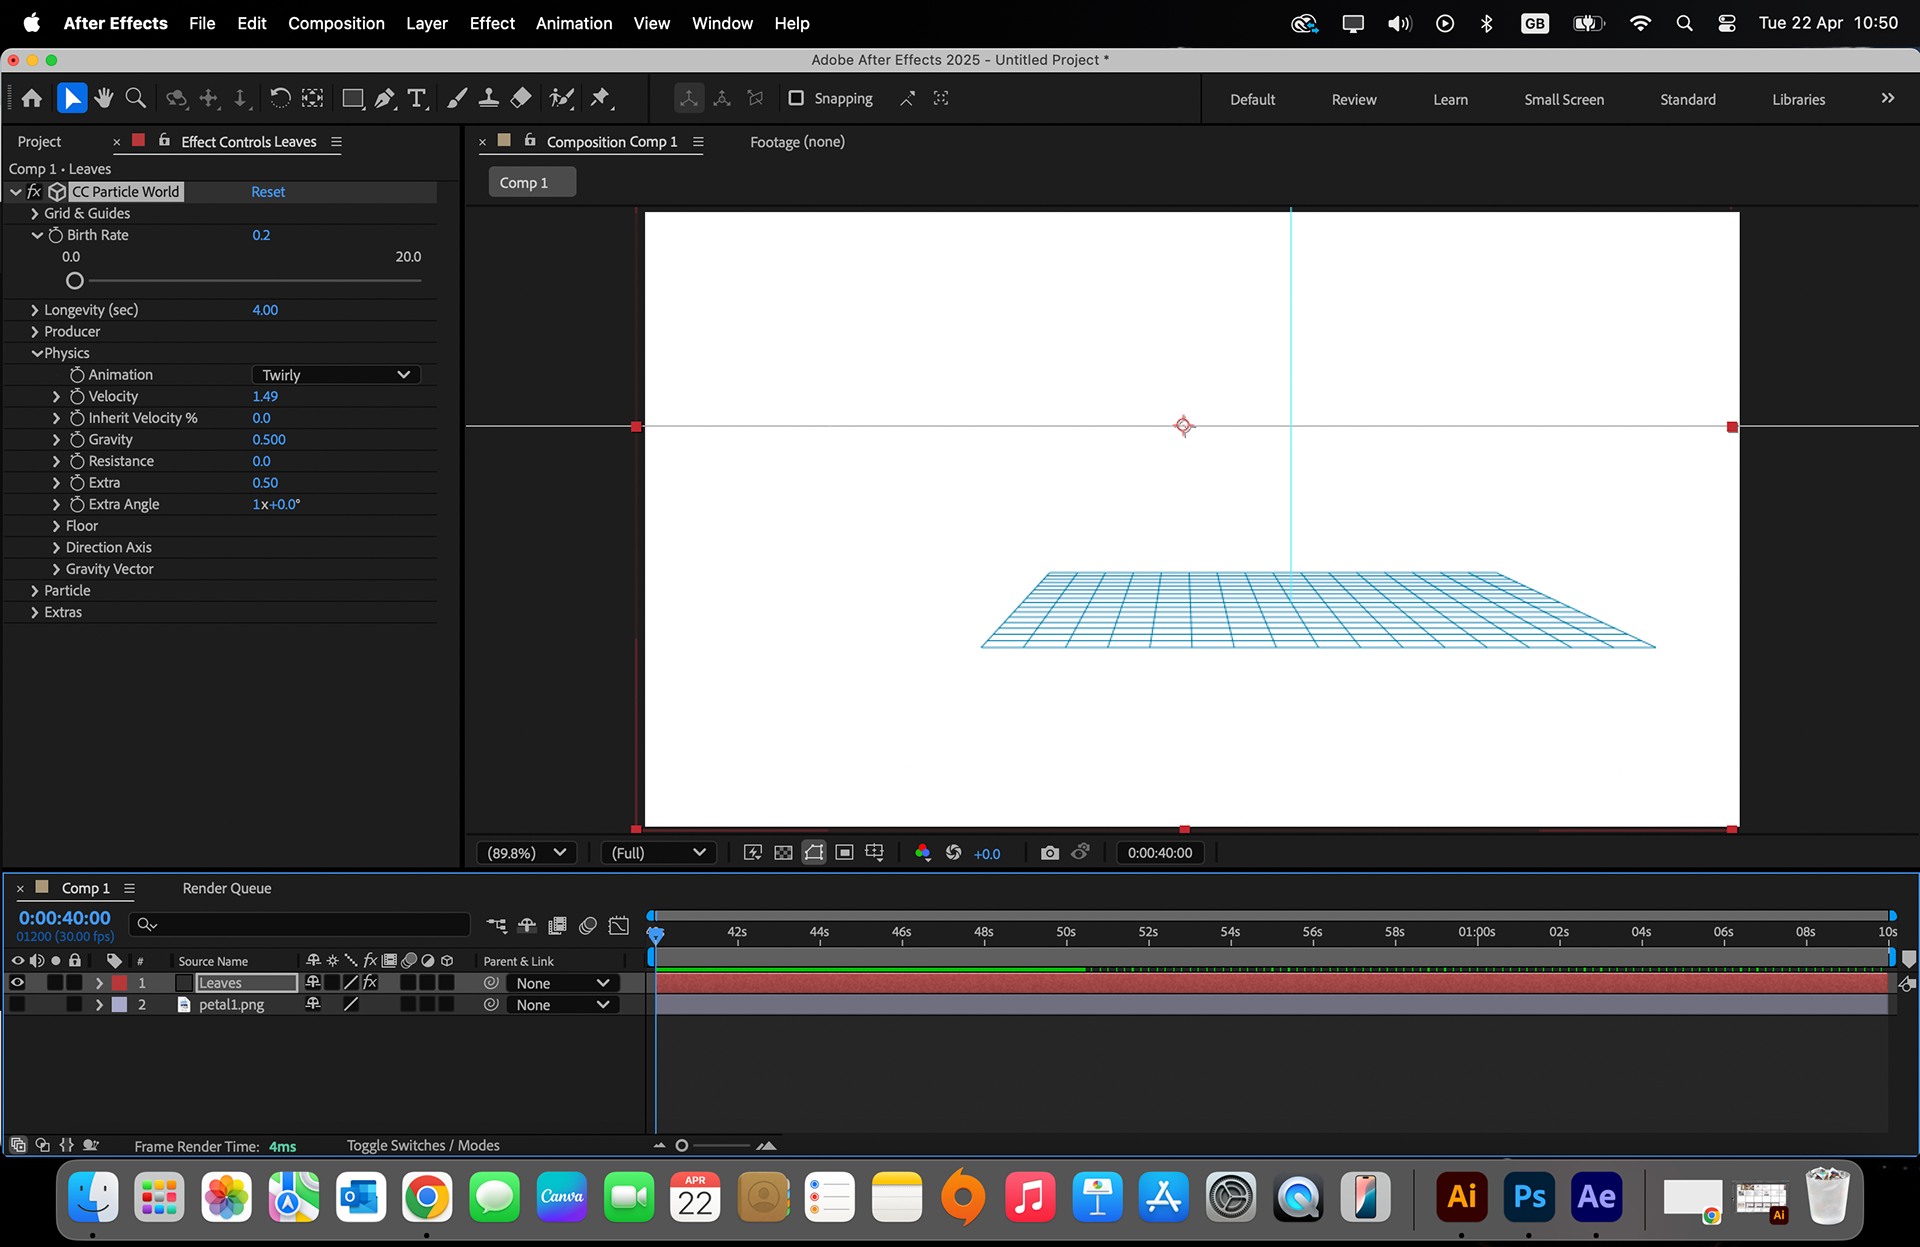Image resolution: width=1920 pixels, height=1247 pixels.
Task: Expand the Producer group
Action: [x=35, y=332]
